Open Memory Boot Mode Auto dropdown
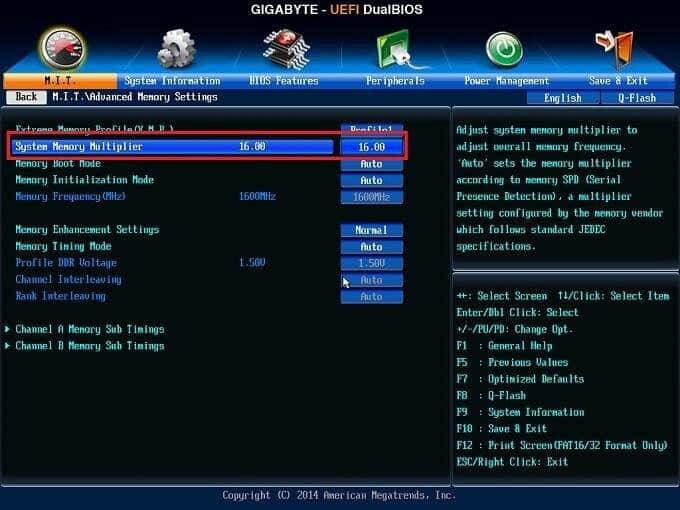 [x=371, y=164]
